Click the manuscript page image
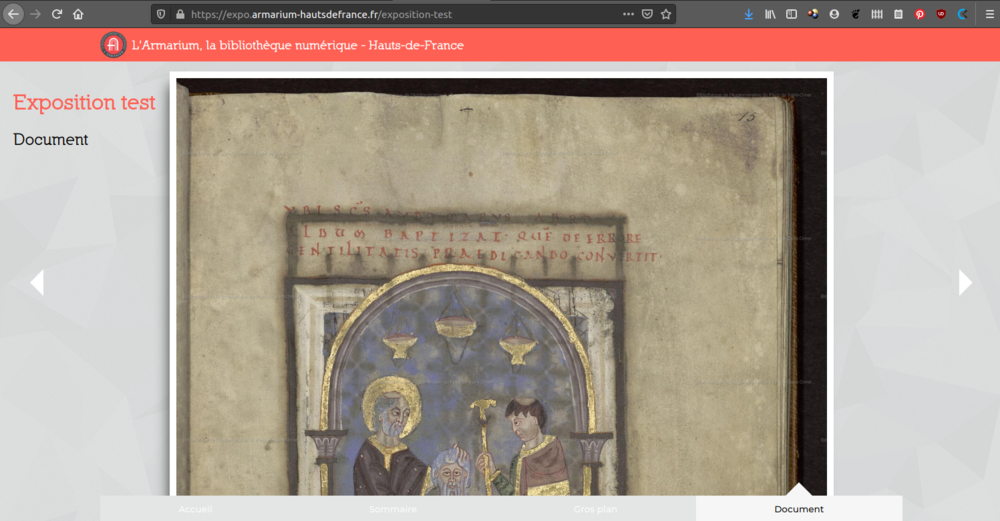Screen dimensions: 1000x521 tap(501, 287)
